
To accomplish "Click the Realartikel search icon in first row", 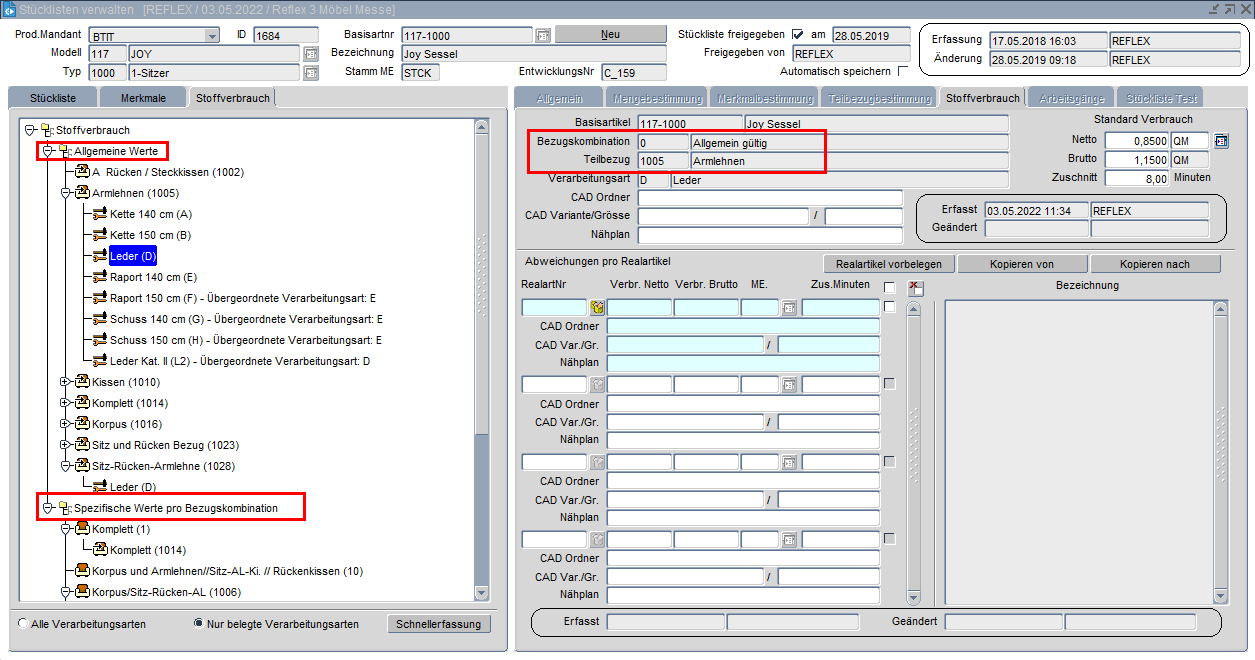I will (598, 308).
